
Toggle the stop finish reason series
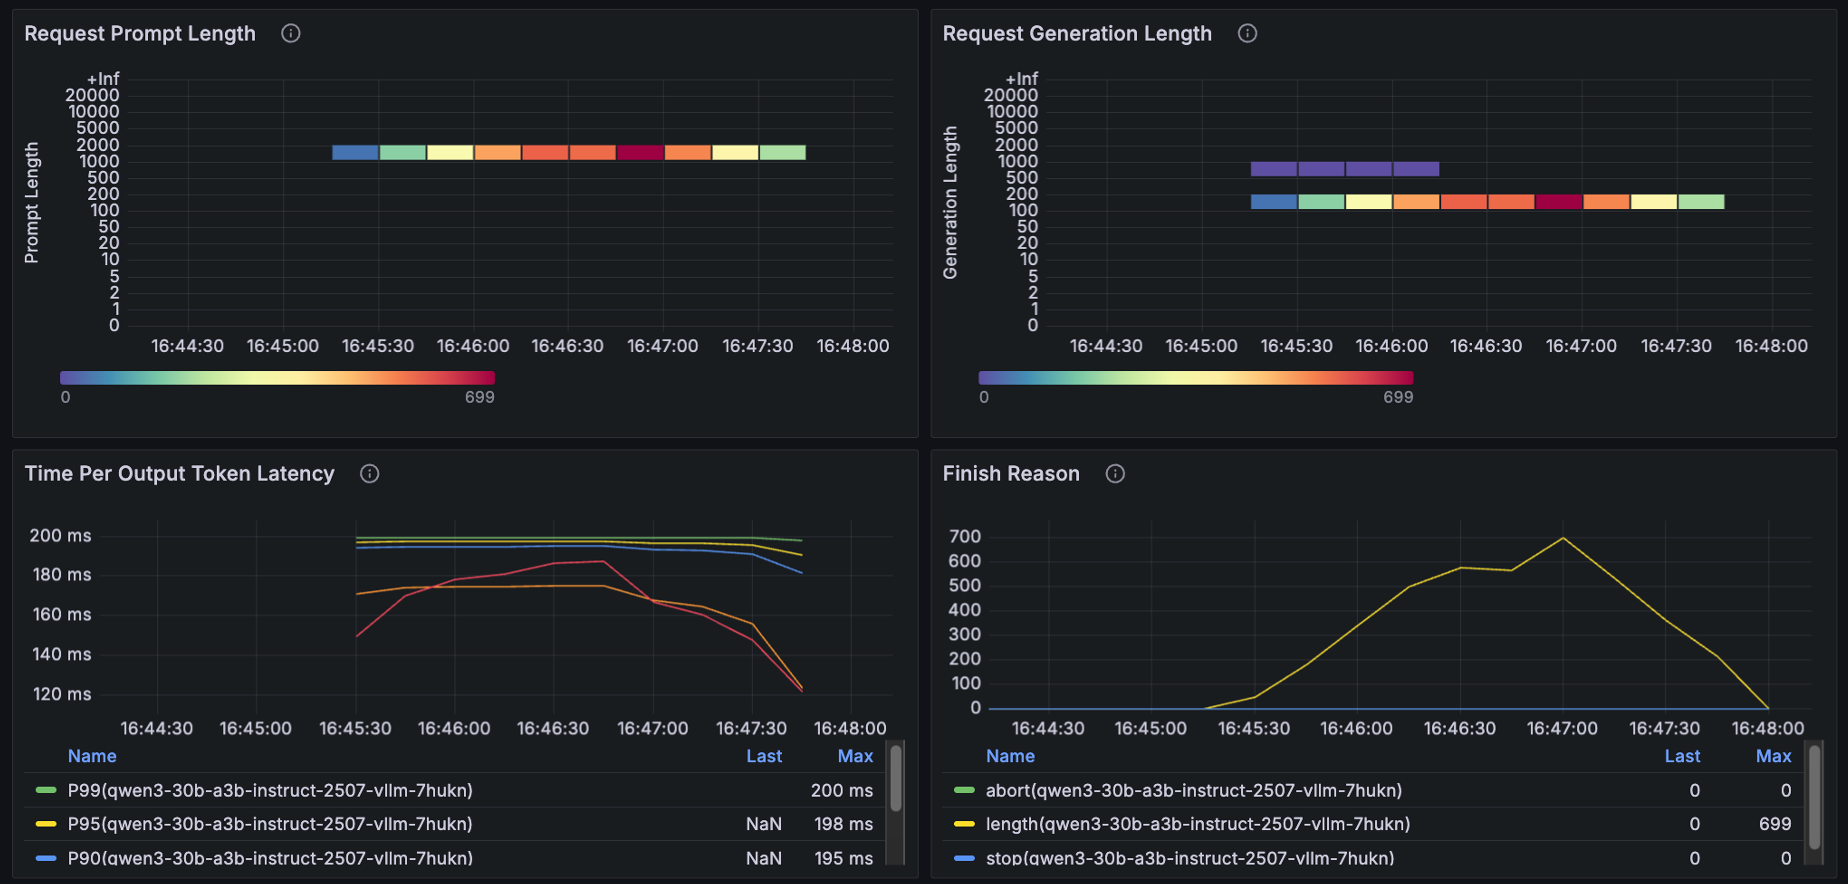(x=1189, y=858)
